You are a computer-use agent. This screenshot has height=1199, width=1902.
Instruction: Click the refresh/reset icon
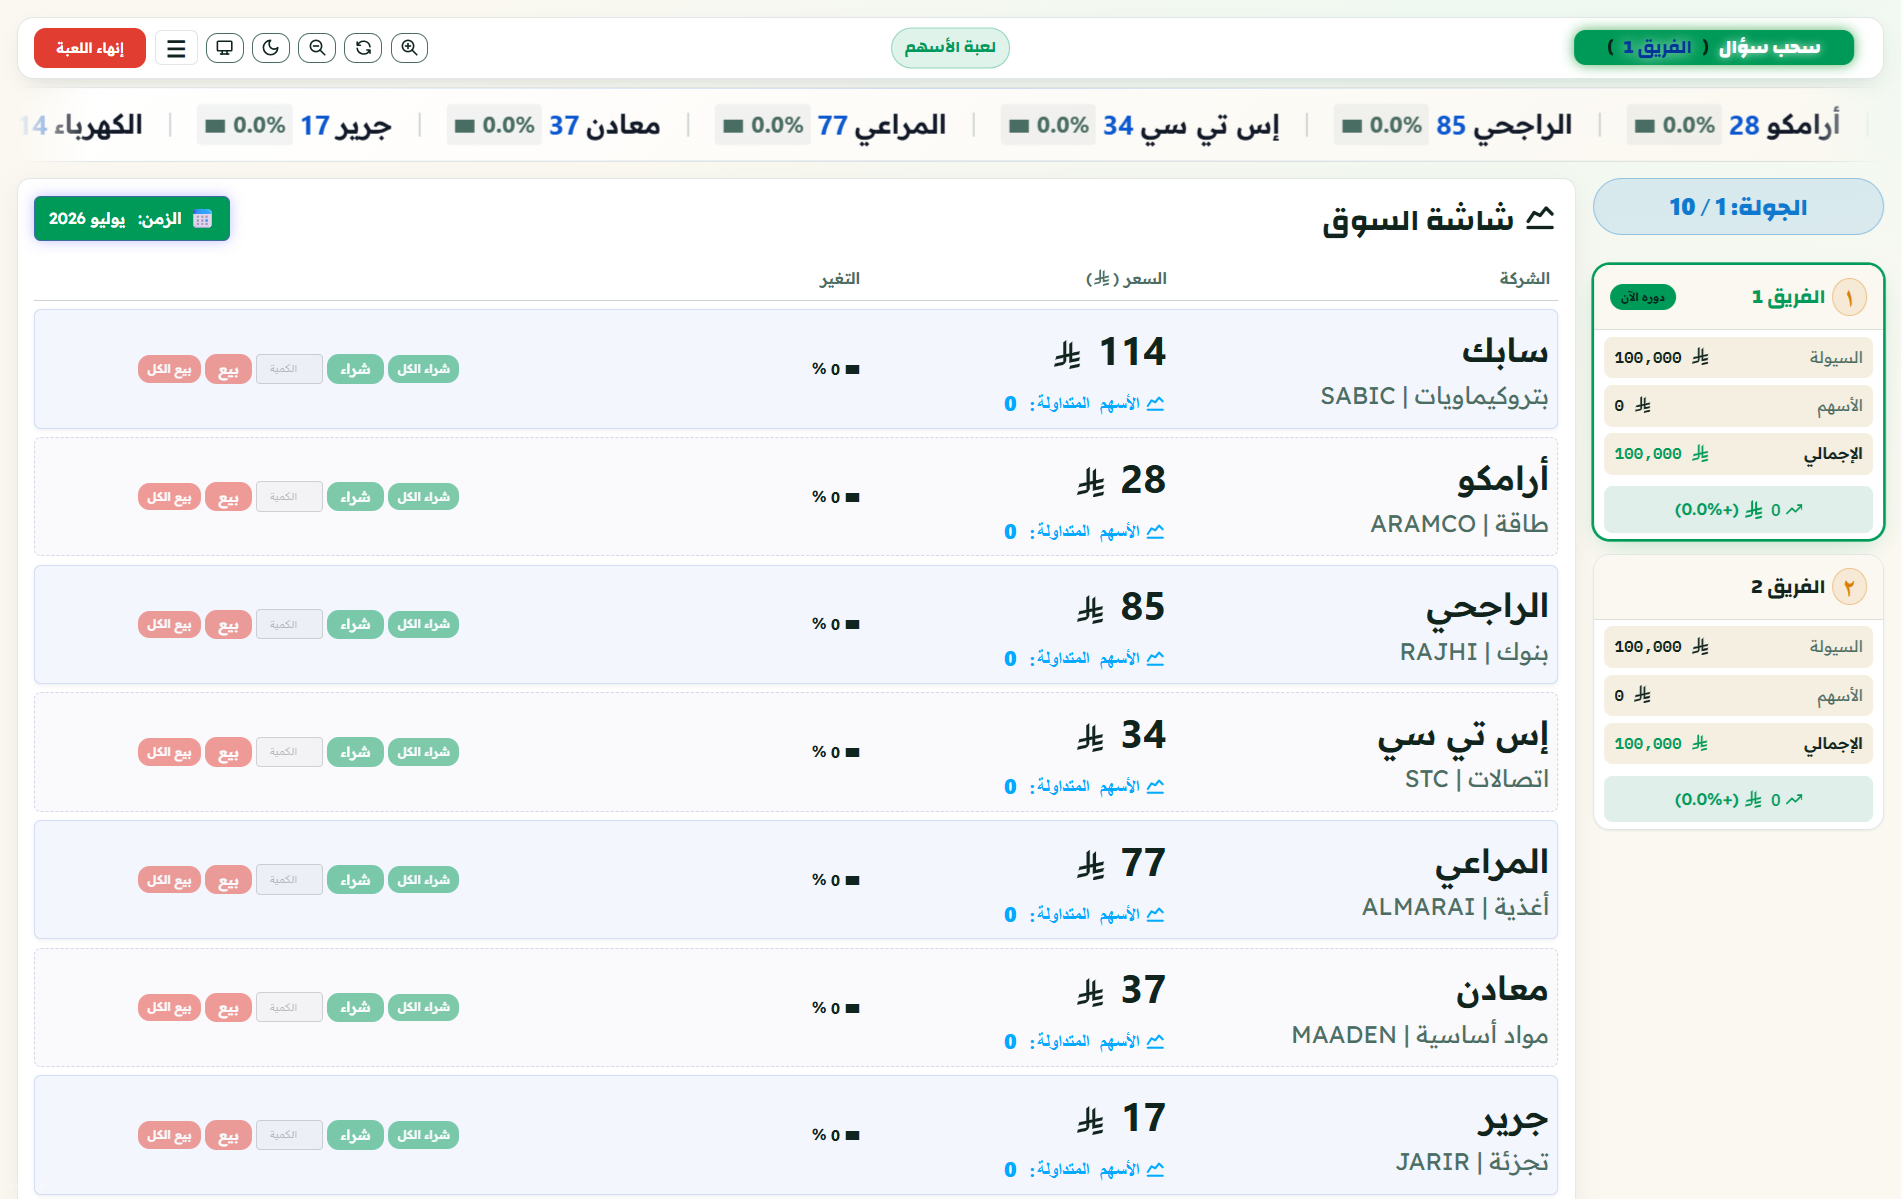pyautogui.click(x=363, y=48)
